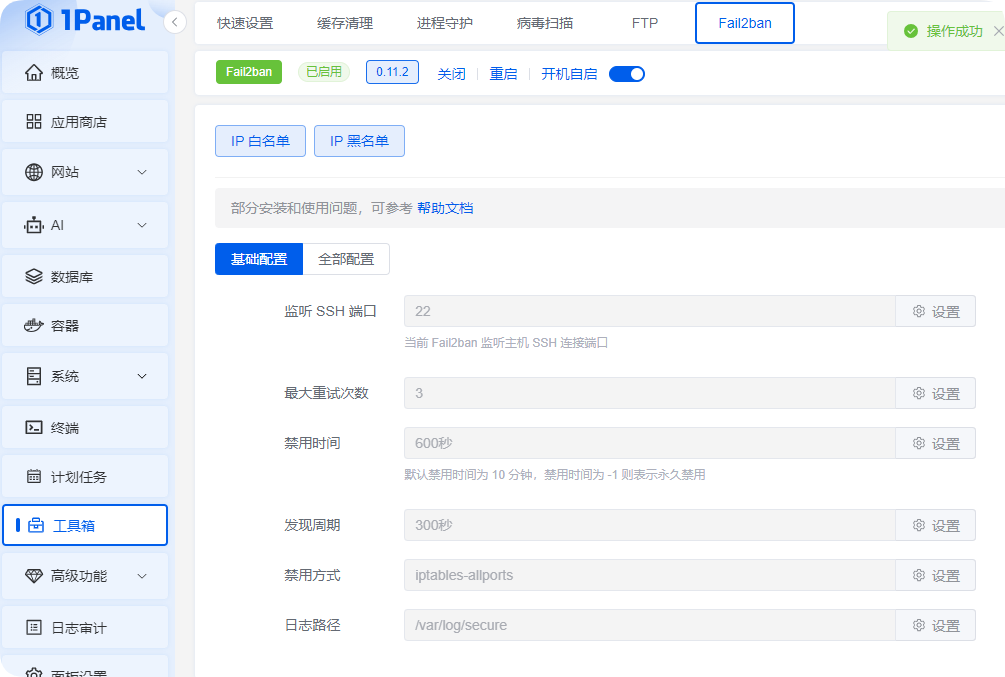Open the 终端 terminal page
Screen dimensions: 1005x677
coord(85,428)
